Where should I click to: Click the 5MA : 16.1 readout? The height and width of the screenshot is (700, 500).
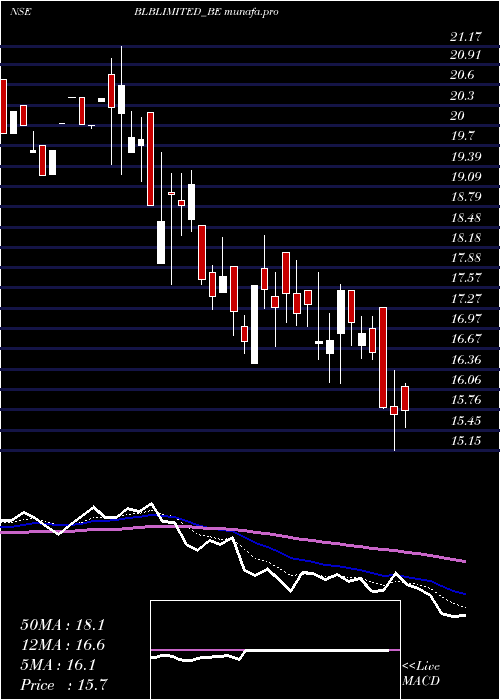pos(58,665)
